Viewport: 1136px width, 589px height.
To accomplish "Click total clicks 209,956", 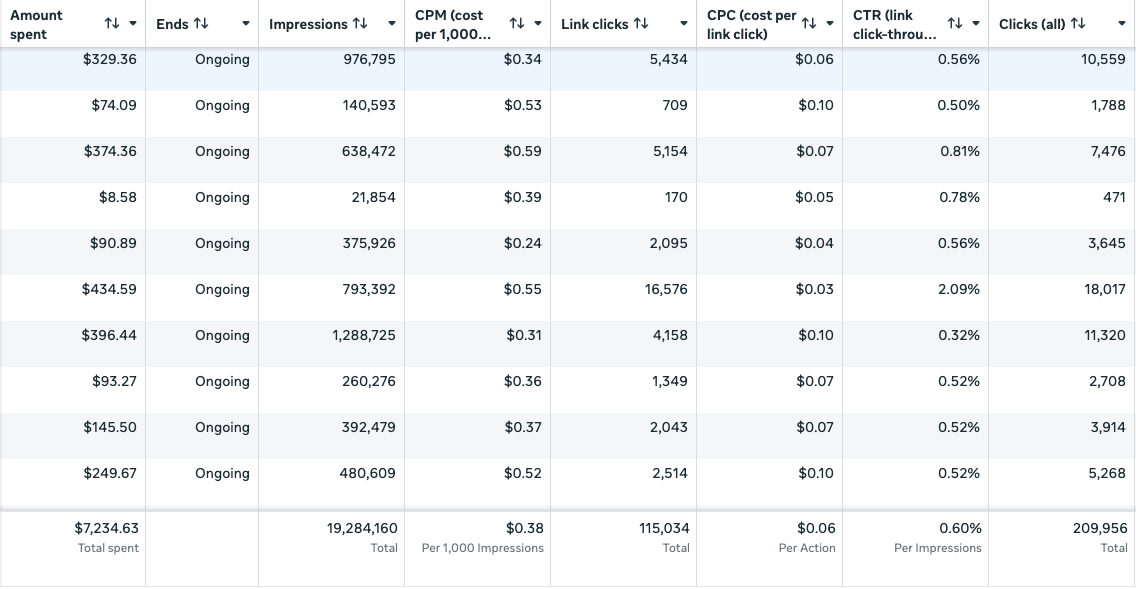I will 1100,528.
